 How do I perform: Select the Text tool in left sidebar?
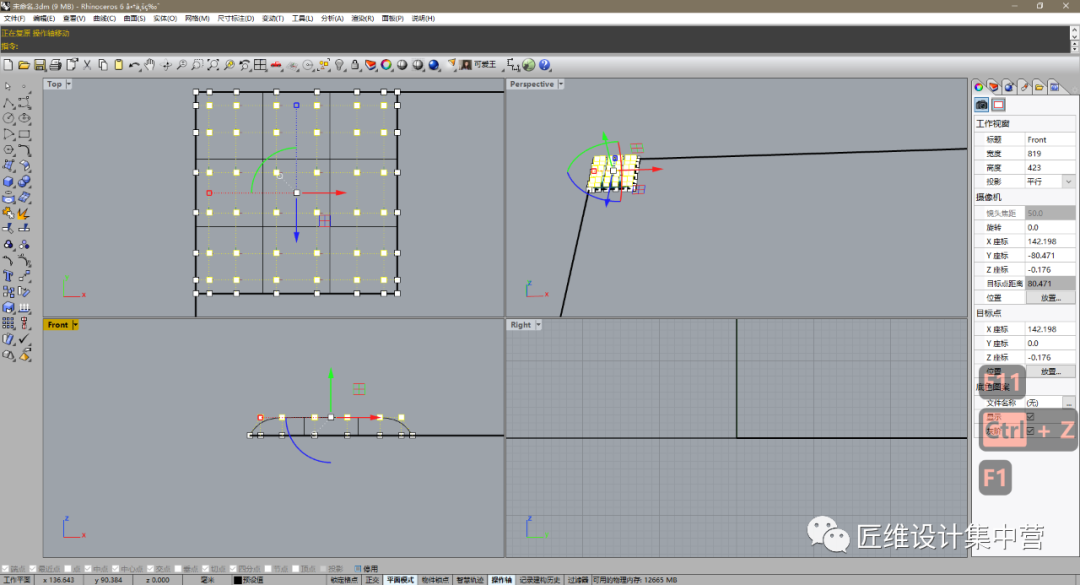click(x=8, y=276)
